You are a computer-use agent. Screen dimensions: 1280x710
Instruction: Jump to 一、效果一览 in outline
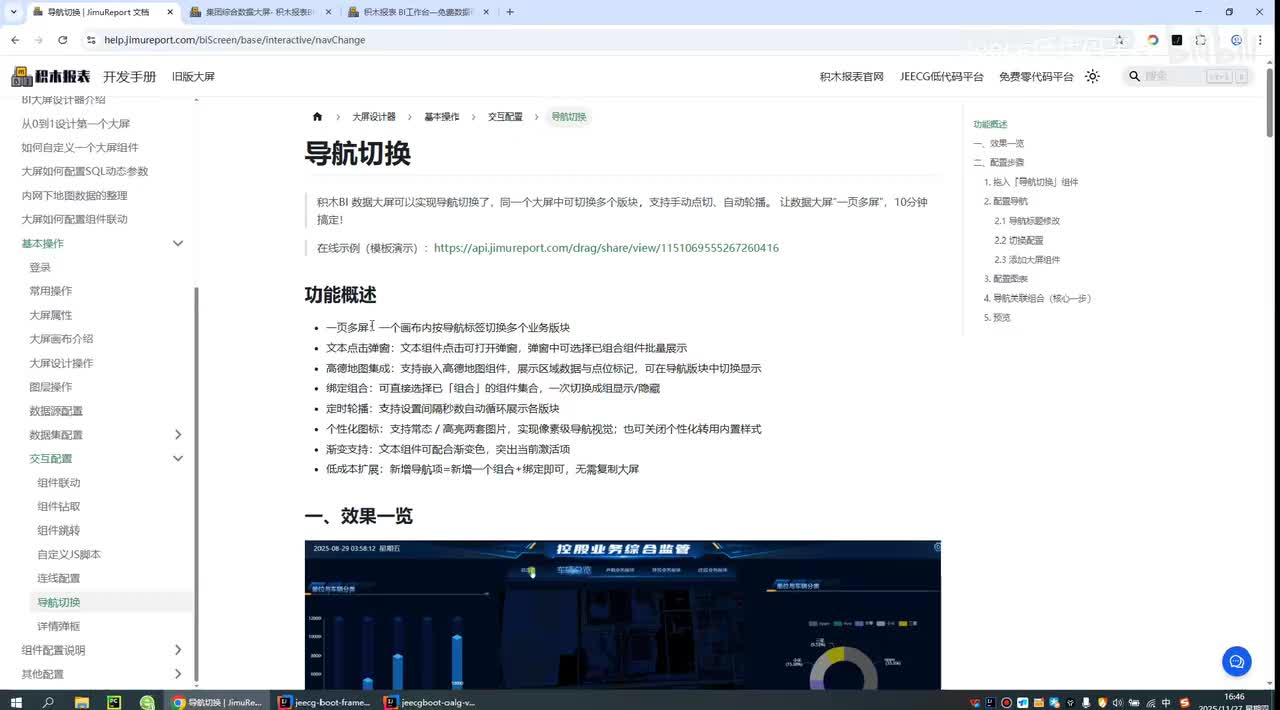pyautogui.click(x=999, y=143)
